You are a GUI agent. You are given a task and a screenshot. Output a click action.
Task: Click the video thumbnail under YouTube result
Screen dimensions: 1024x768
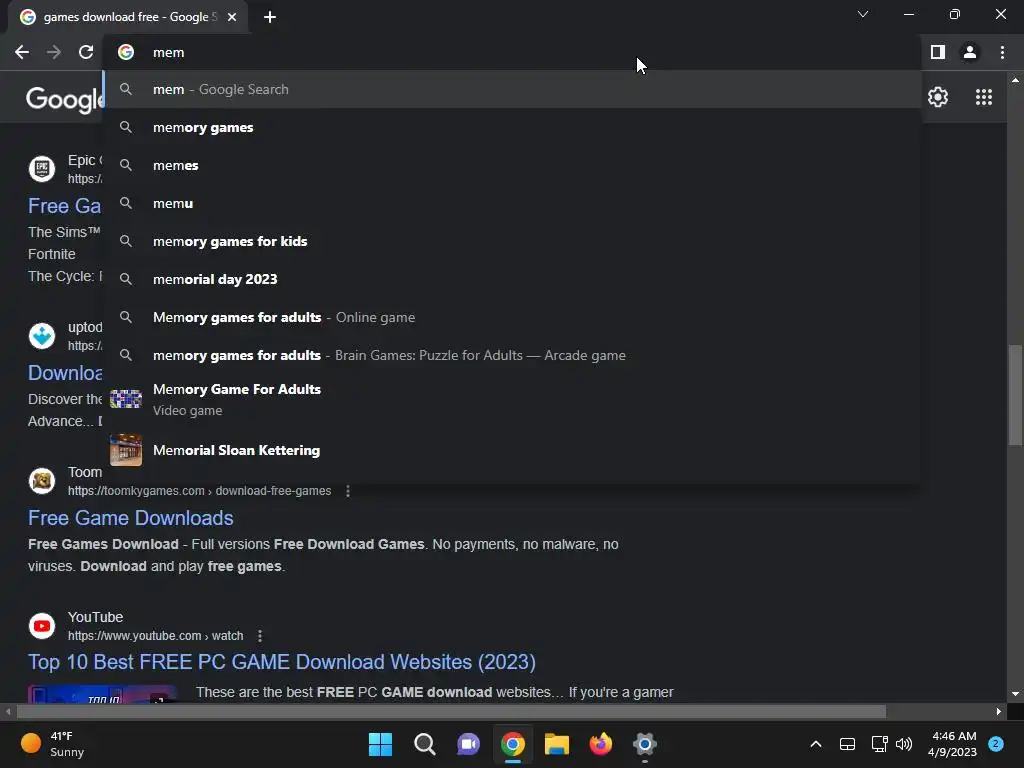pos(103,694)
